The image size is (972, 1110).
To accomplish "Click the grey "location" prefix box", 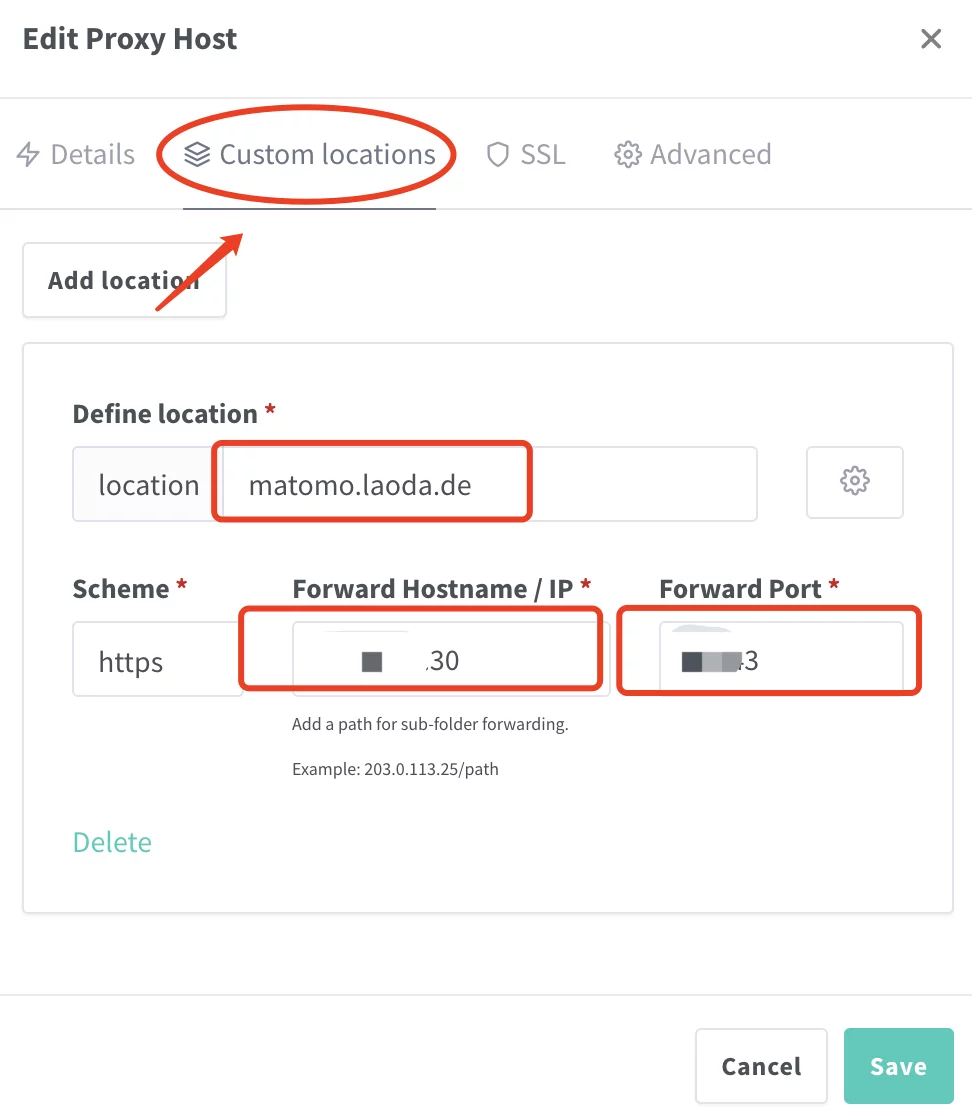I will point(148,485).
